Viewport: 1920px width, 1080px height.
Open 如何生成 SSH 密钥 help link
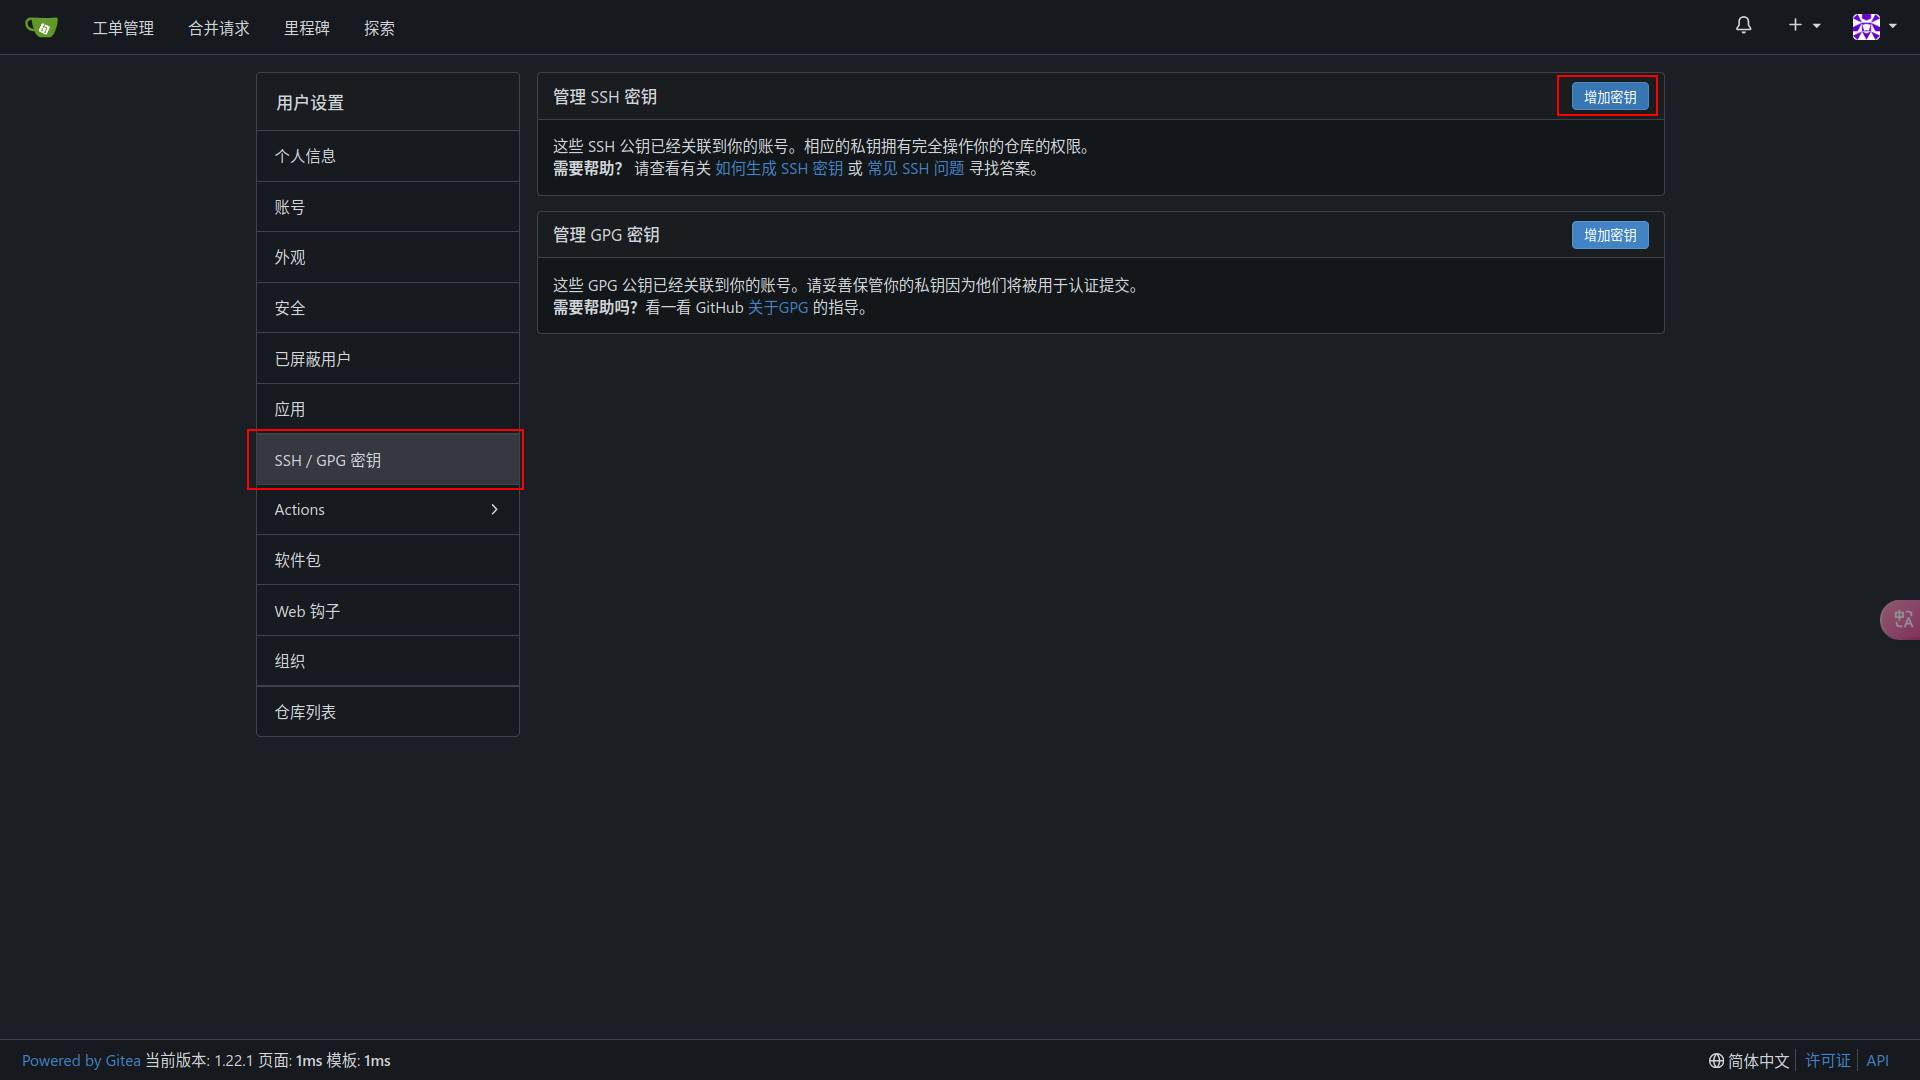pyautogui.click(x=779, y=169)
